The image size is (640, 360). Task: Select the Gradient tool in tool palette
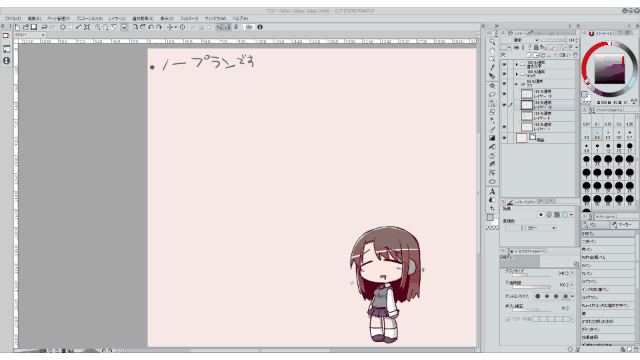492,138
